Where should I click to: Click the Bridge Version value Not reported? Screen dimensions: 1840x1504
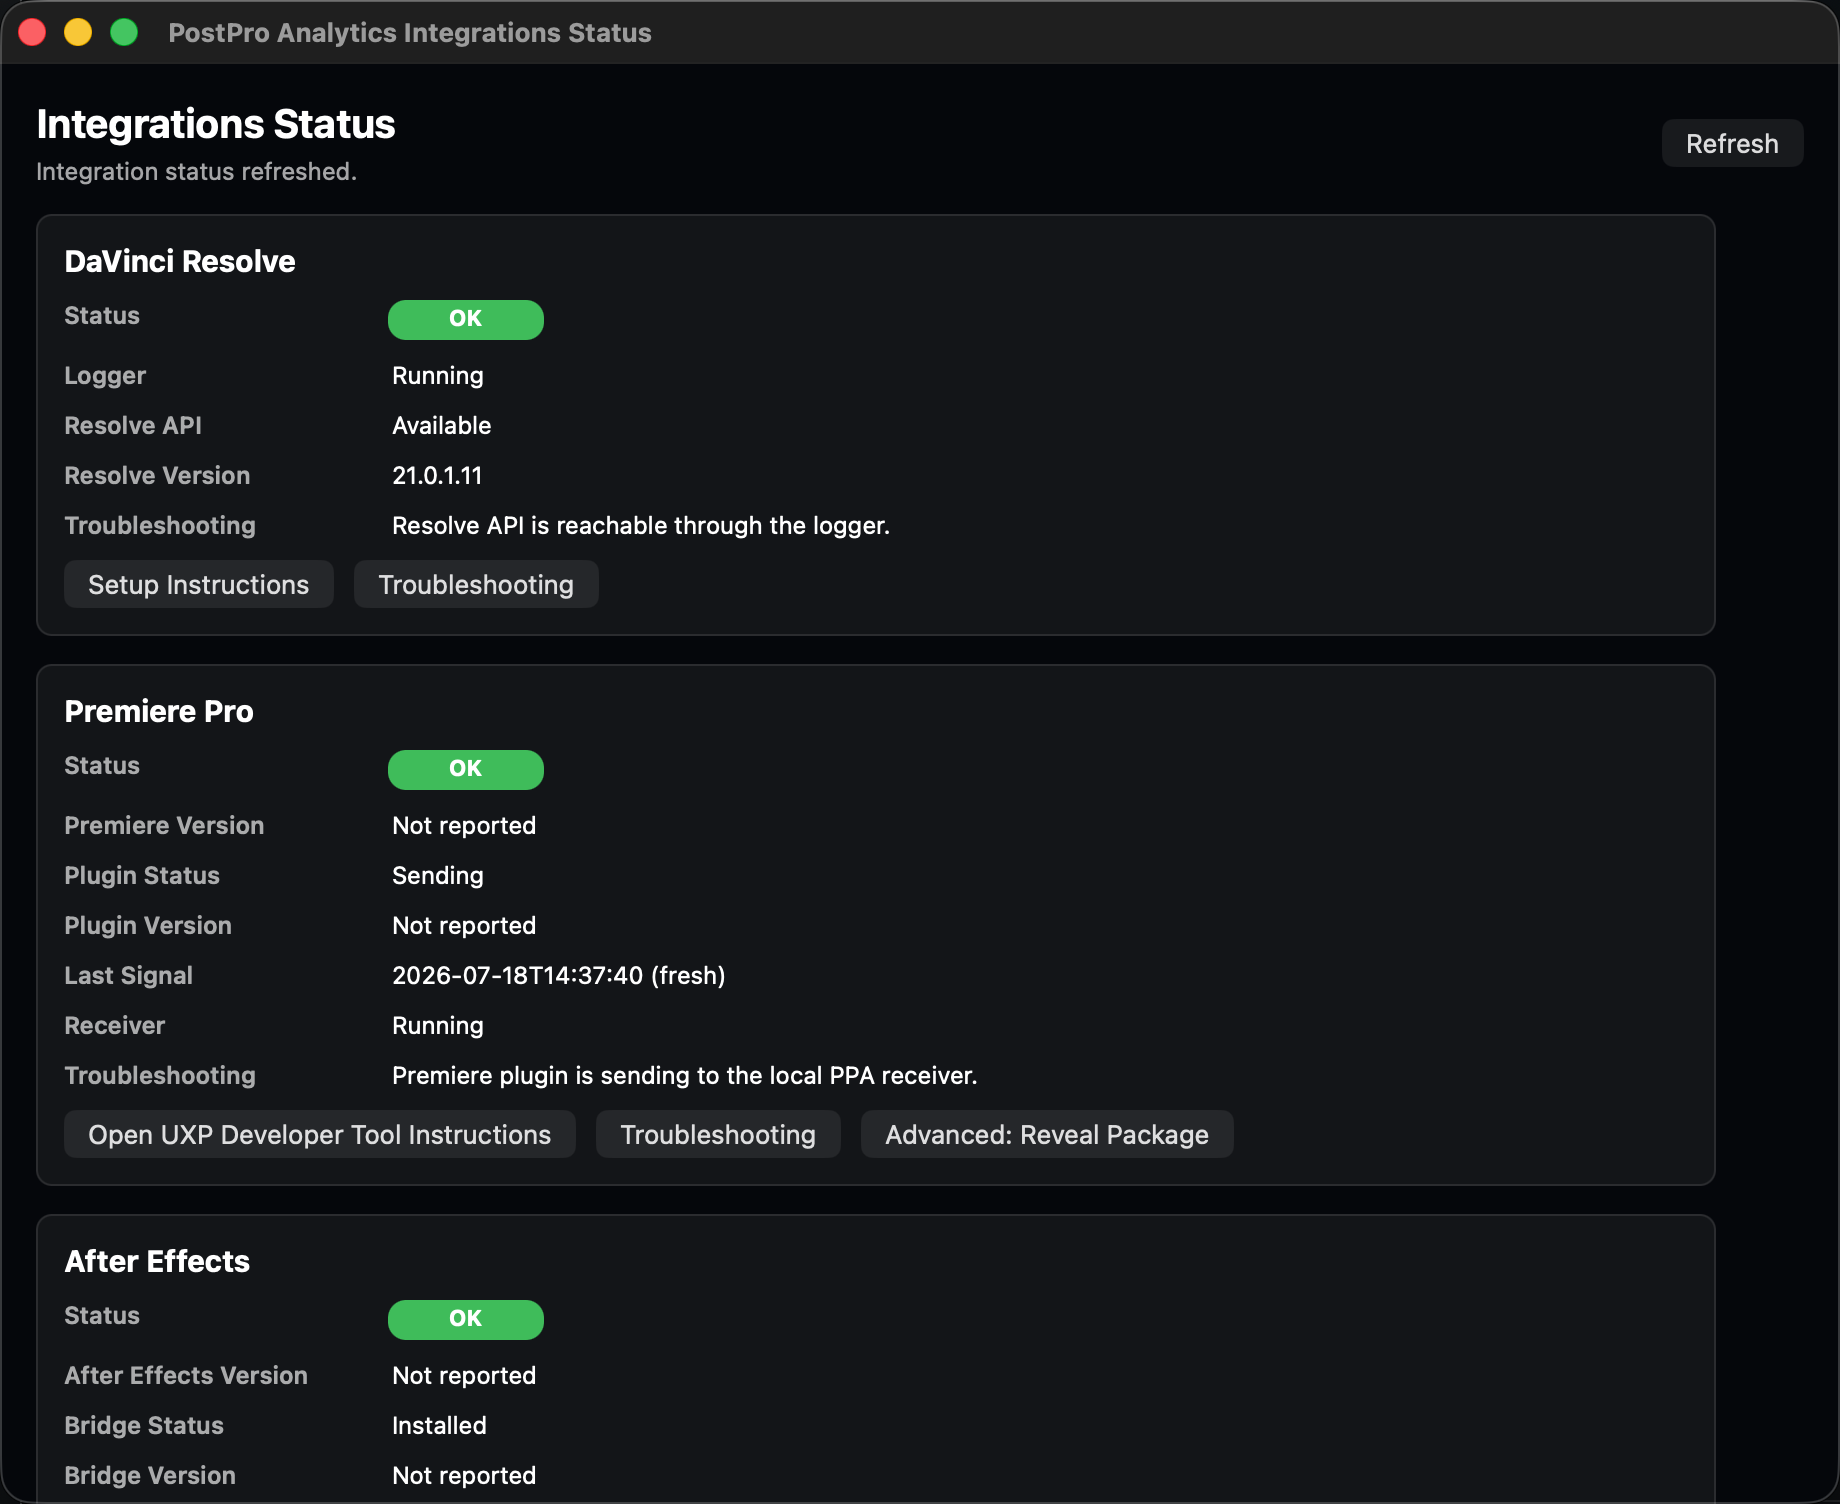(x=464, y=1476)
